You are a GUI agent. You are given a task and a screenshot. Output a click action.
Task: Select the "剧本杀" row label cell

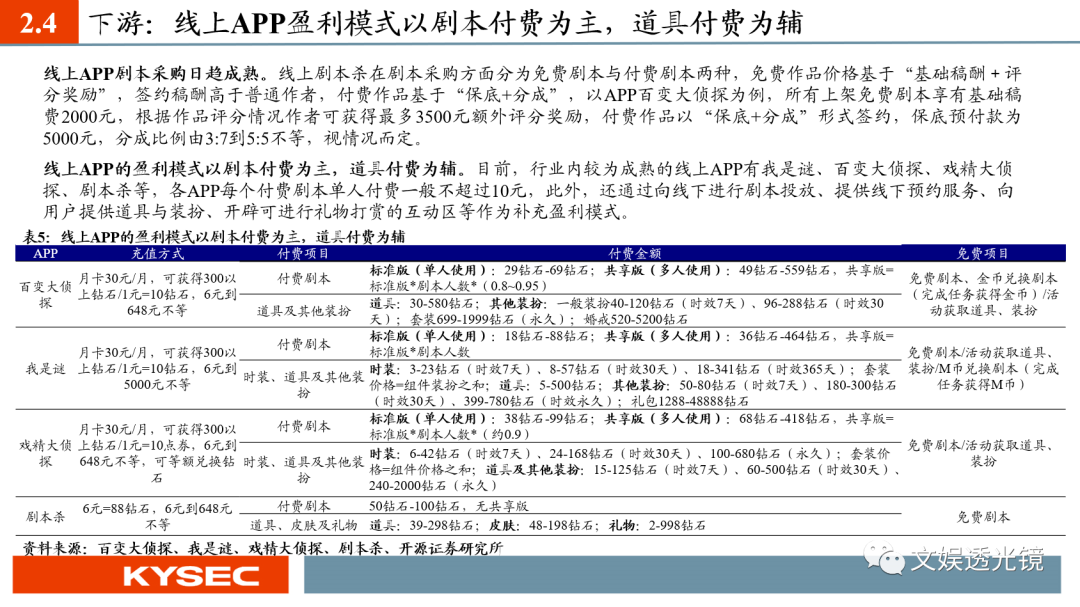coord(45,517)
